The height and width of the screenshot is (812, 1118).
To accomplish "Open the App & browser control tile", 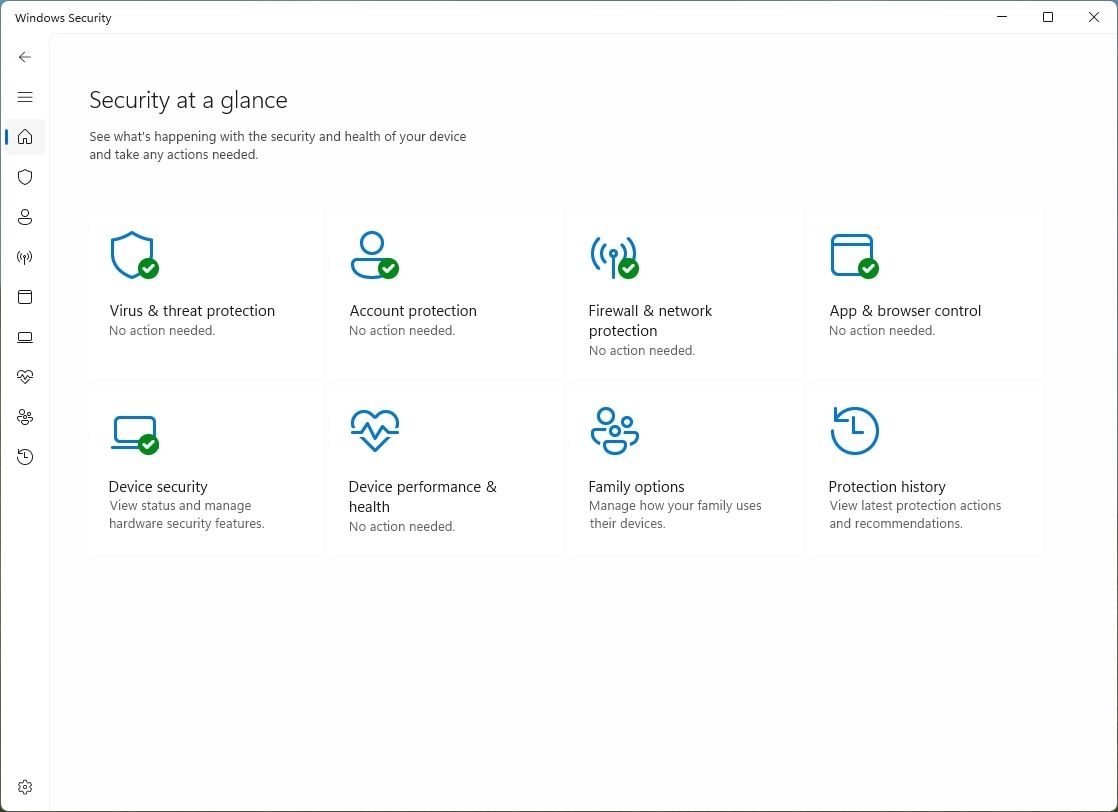I will pos(925,290).
